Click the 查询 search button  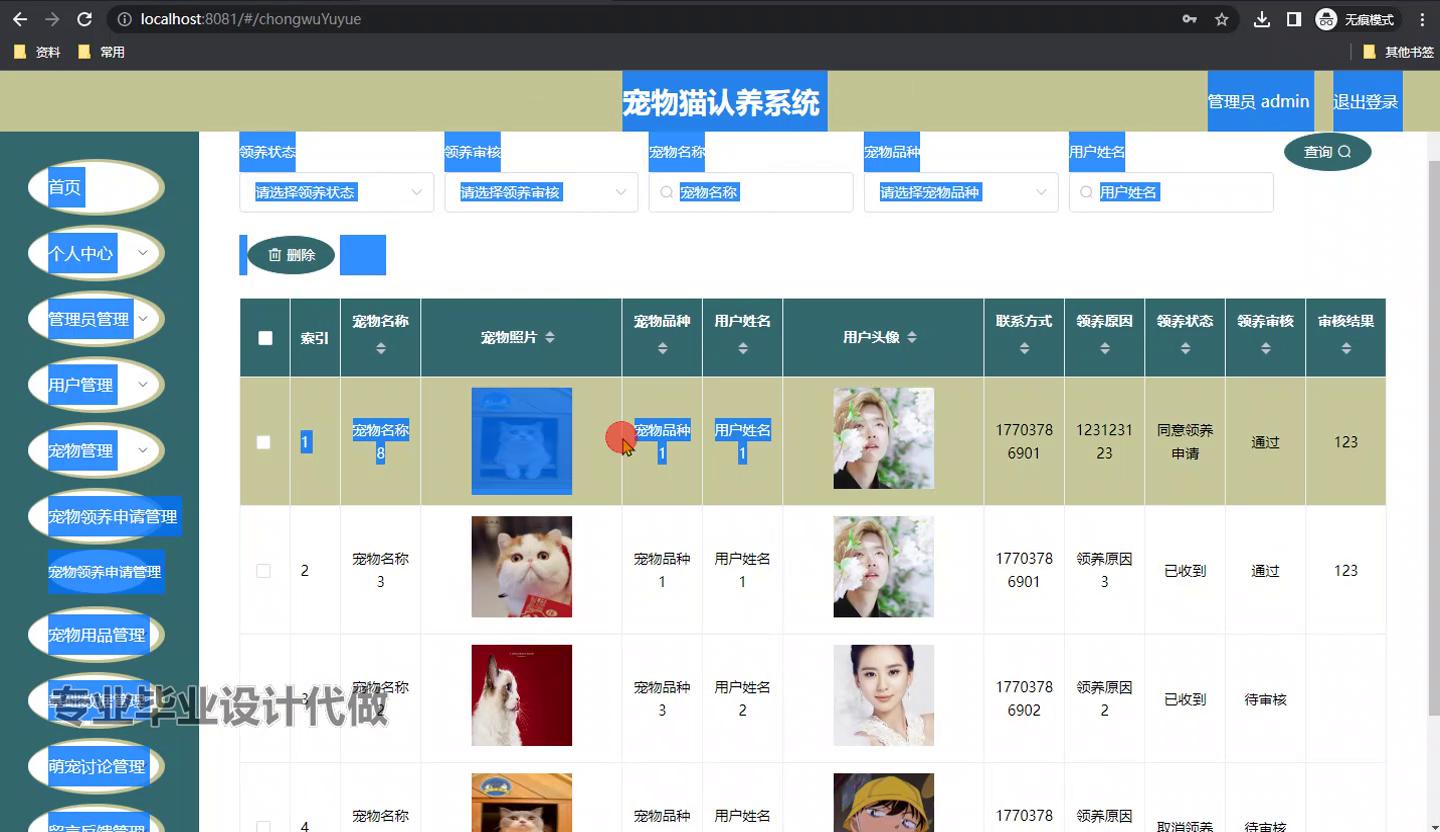tap(1327, 152)
